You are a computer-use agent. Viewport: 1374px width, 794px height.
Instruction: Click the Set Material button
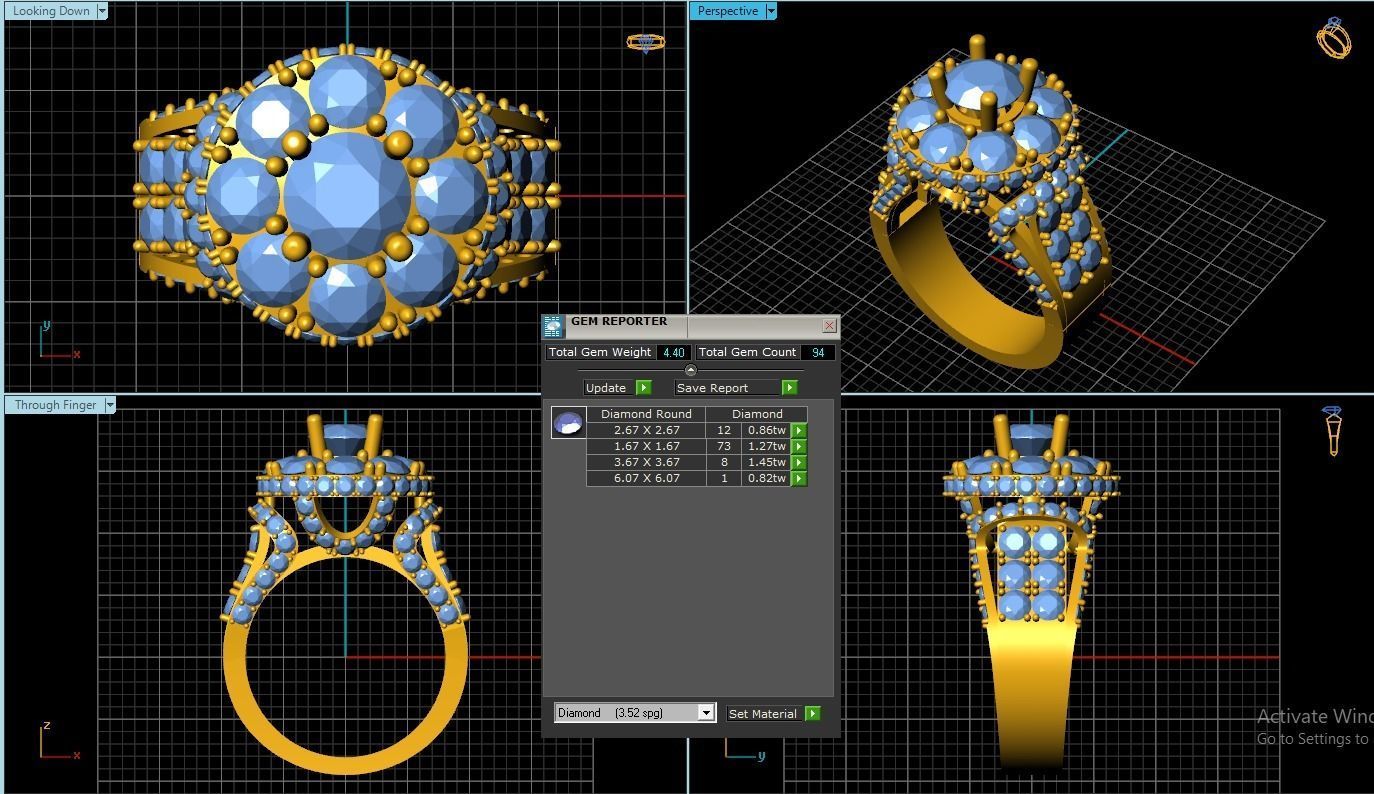pyautogui.click(x=764, y=714)
